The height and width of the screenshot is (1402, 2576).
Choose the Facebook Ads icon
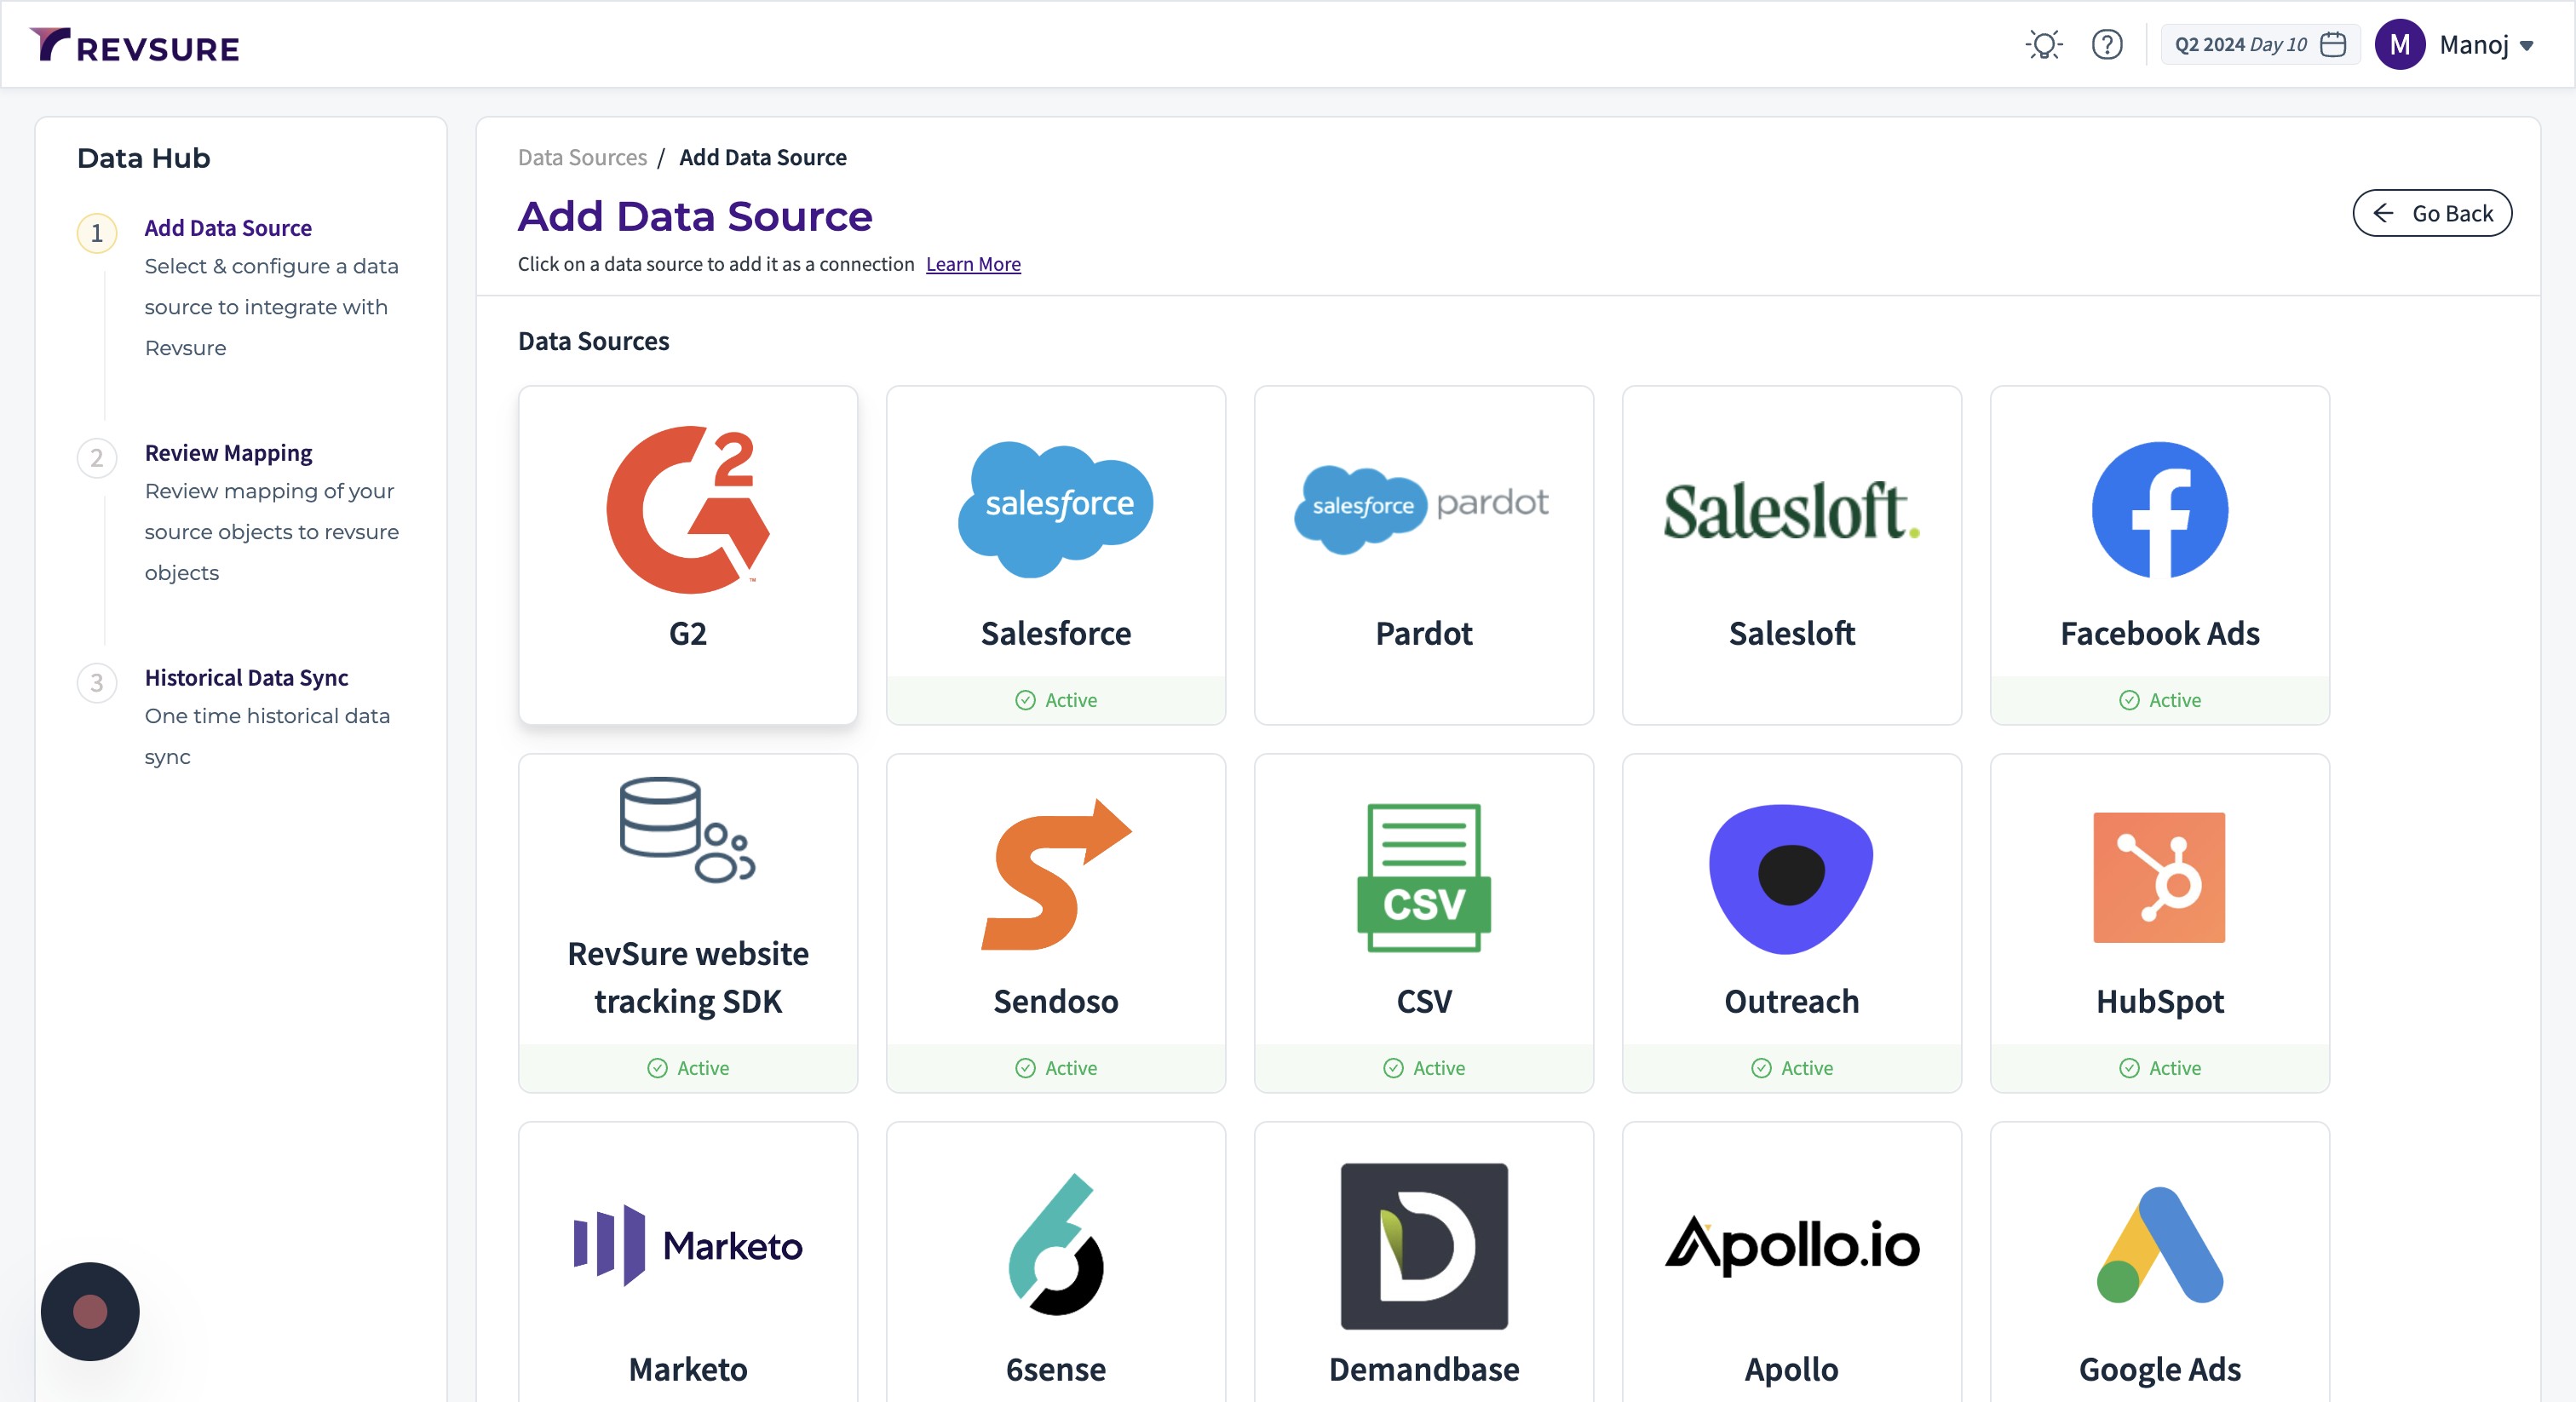[x=2159, y=510]
